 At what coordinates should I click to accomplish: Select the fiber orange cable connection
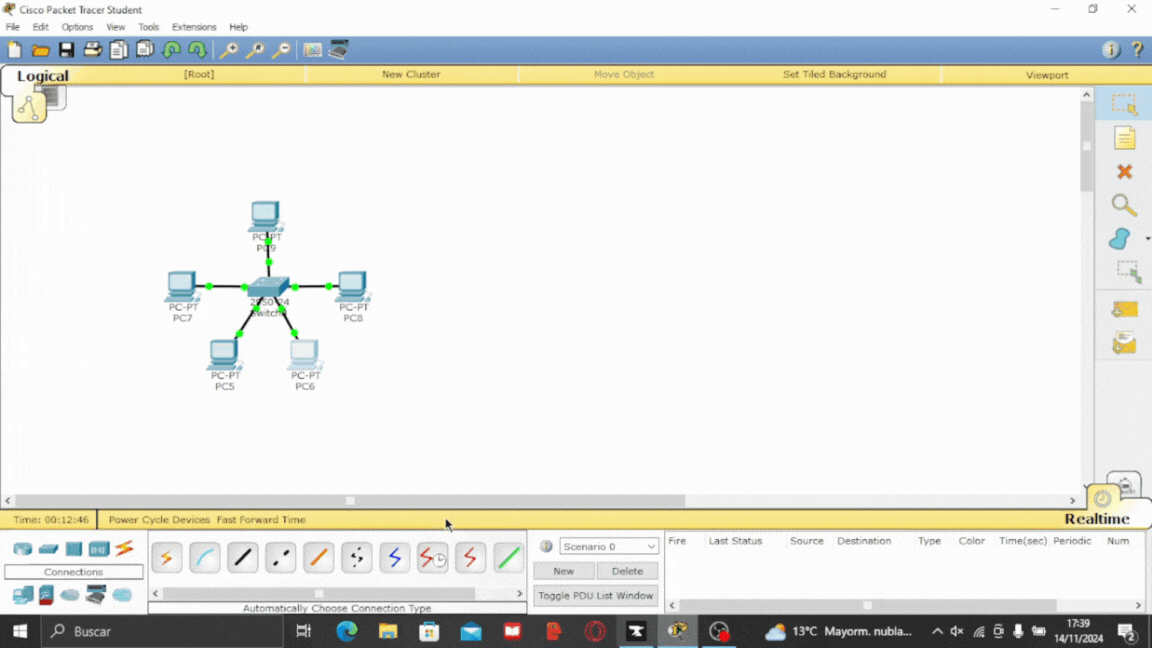pos(319,558)
